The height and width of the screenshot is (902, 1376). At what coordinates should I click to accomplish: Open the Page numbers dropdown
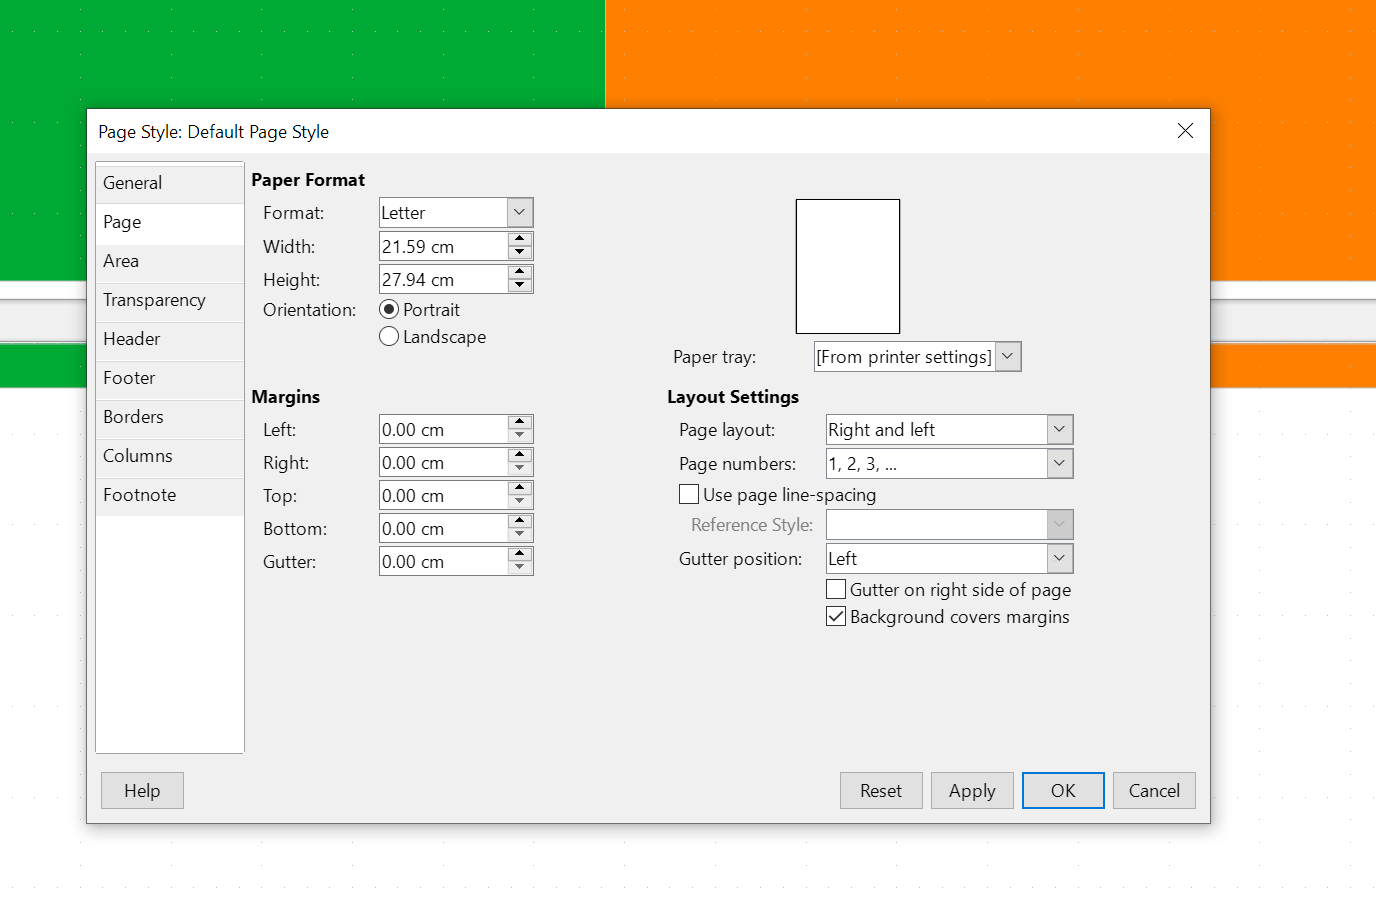click(1060, 464)
